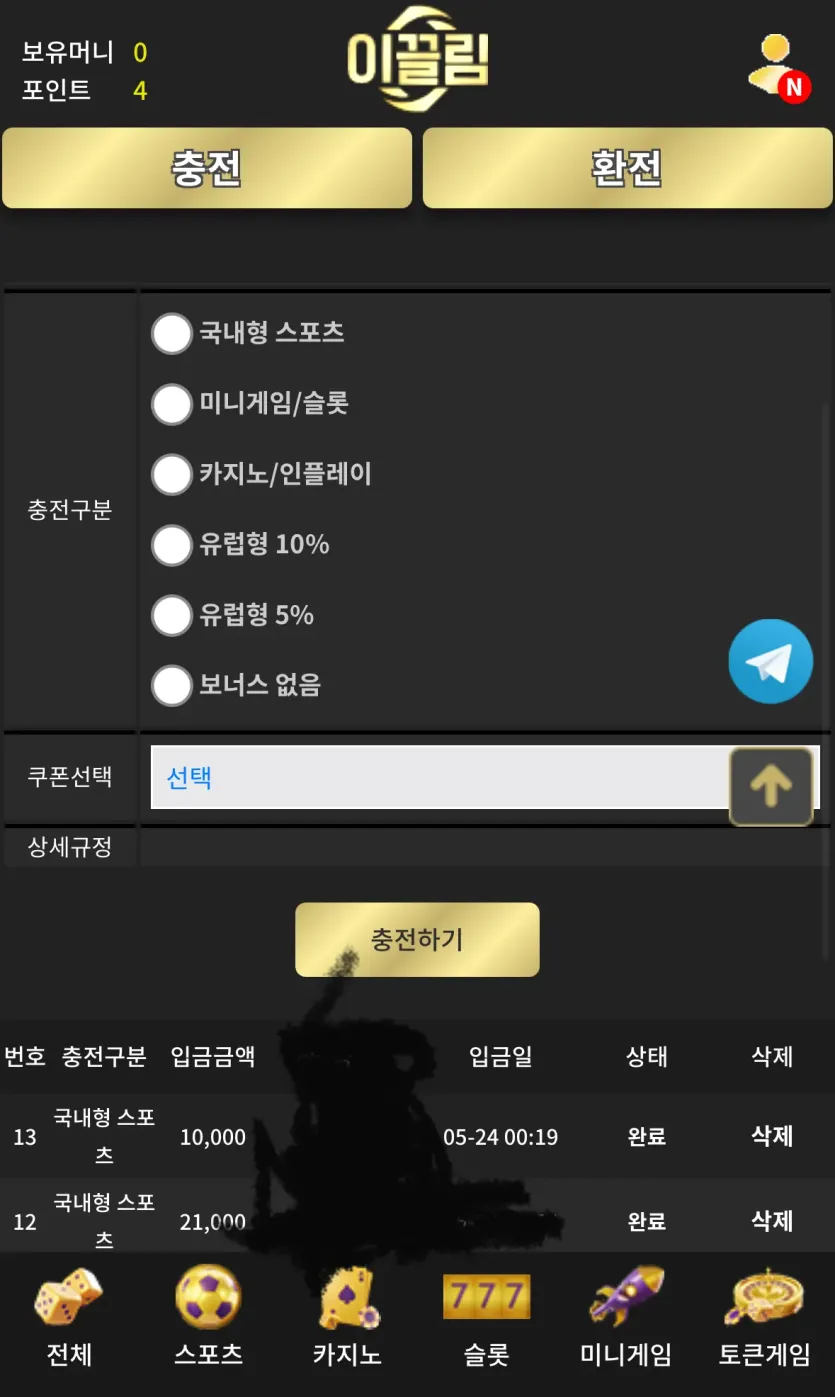This screenshot has width=835, height=1397.
Task: Click the scroll-to-top arrow icon
Action: tap(771, 787)
